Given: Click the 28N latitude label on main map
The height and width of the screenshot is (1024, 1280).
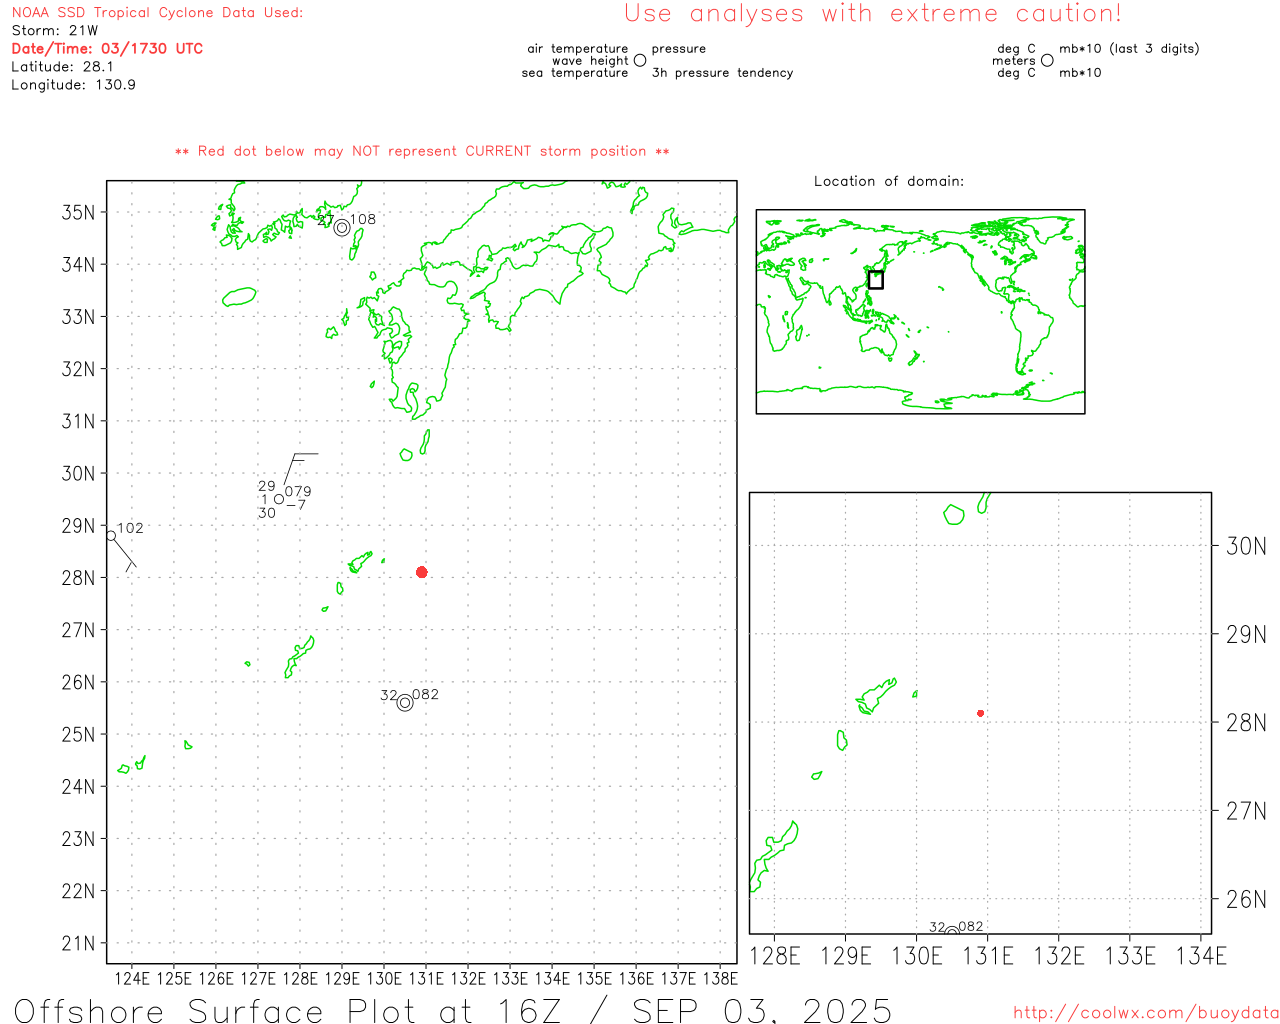Looking at the screenshot, I should [x=79, y=578].
